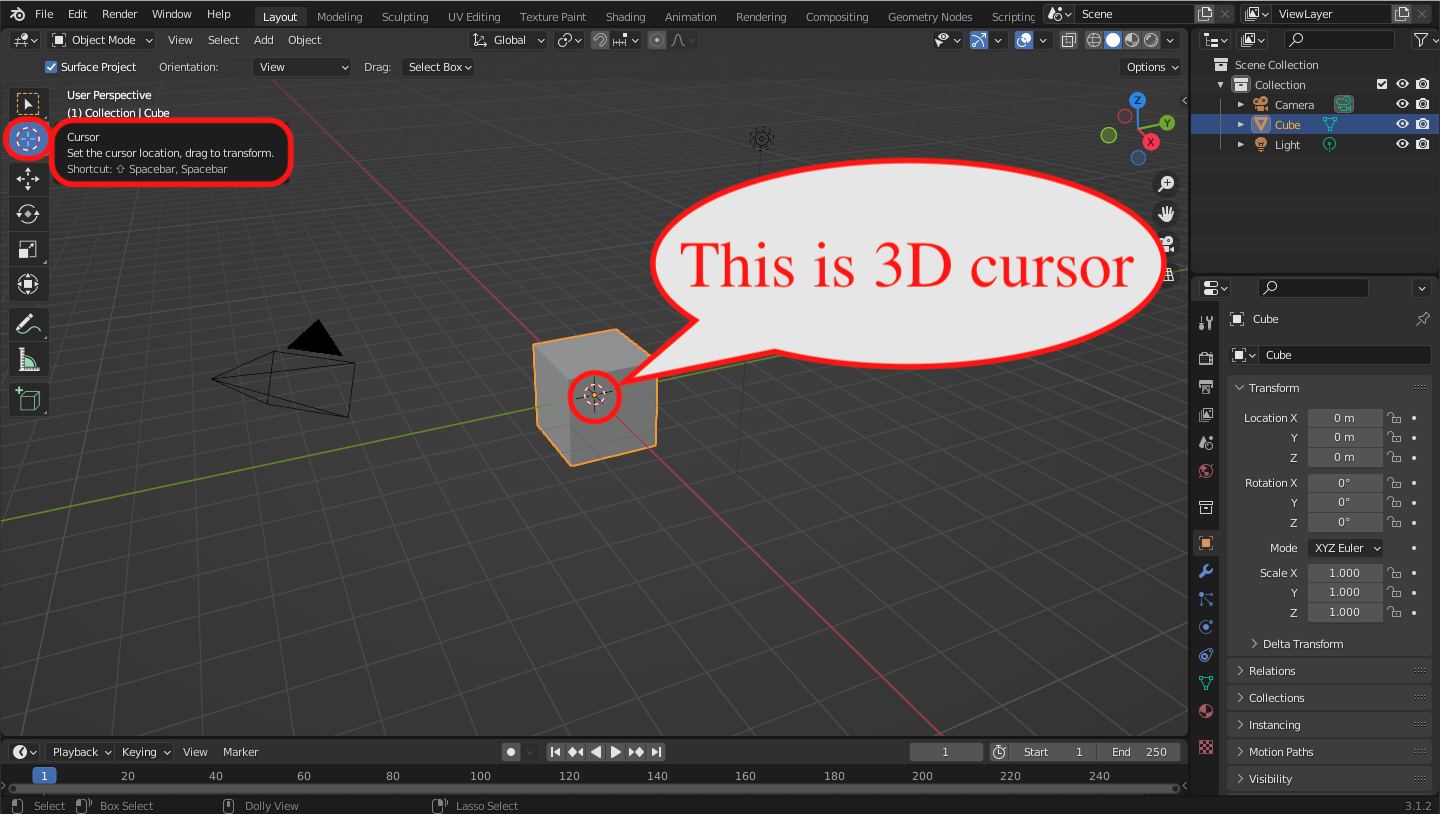Image resolution: width=1440 pixels, height=814 pixels.
Task: Open the Physics properties tab
Action: 1206,627
